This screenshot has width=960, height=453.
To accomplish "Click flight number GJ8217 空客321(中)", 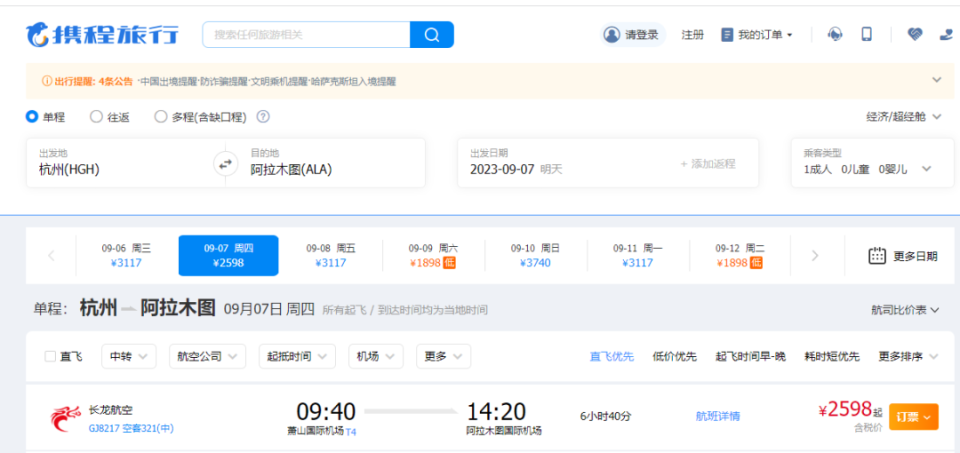I will pos(132,429).
